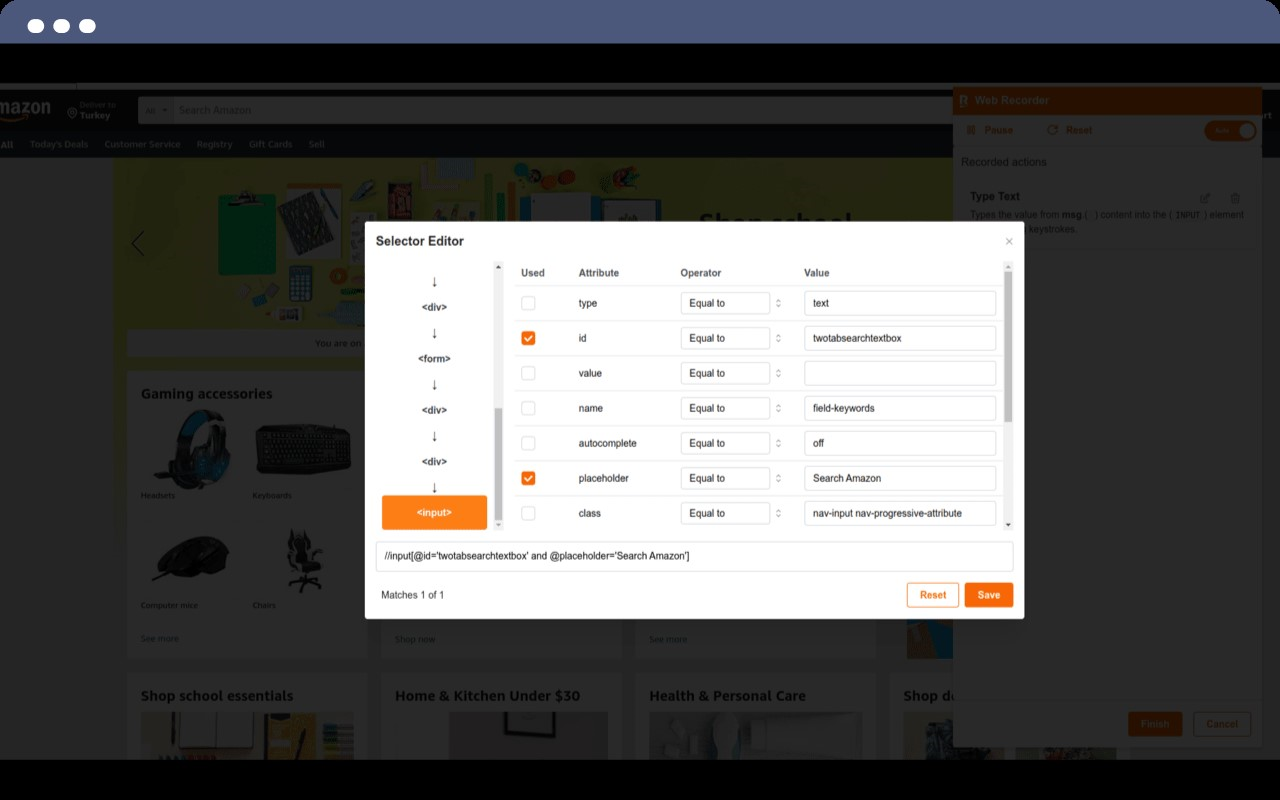Select the highlighted <input> node
The image size is (1280, 800).
(x=434, y=512)
